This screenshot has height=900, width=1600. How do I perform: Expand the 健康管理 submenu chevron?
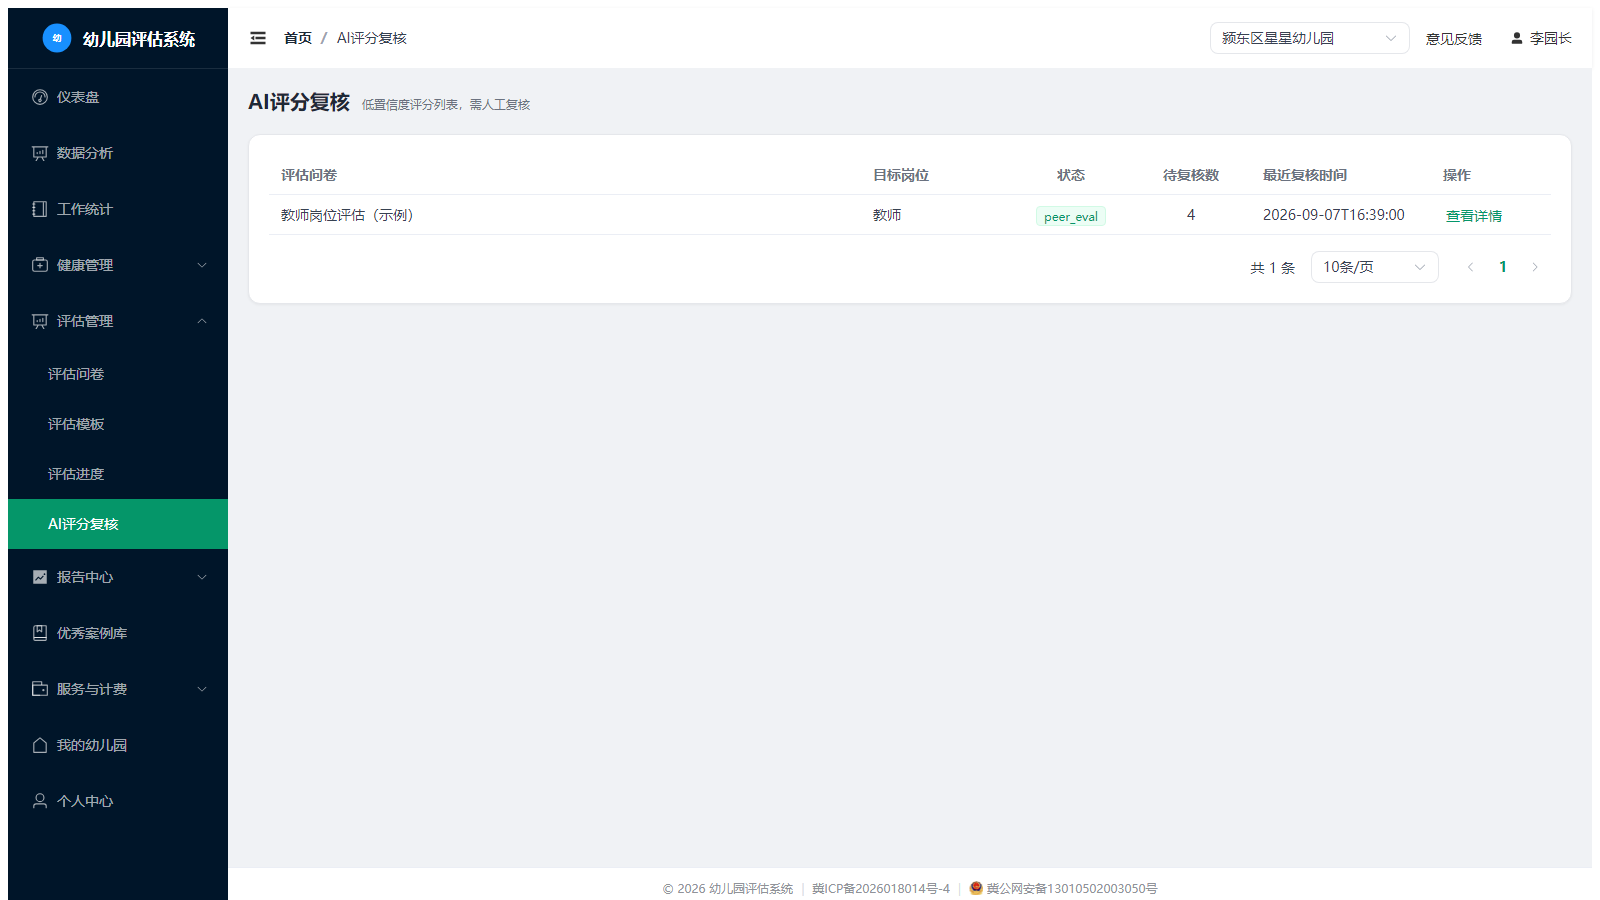coord(202,265)
